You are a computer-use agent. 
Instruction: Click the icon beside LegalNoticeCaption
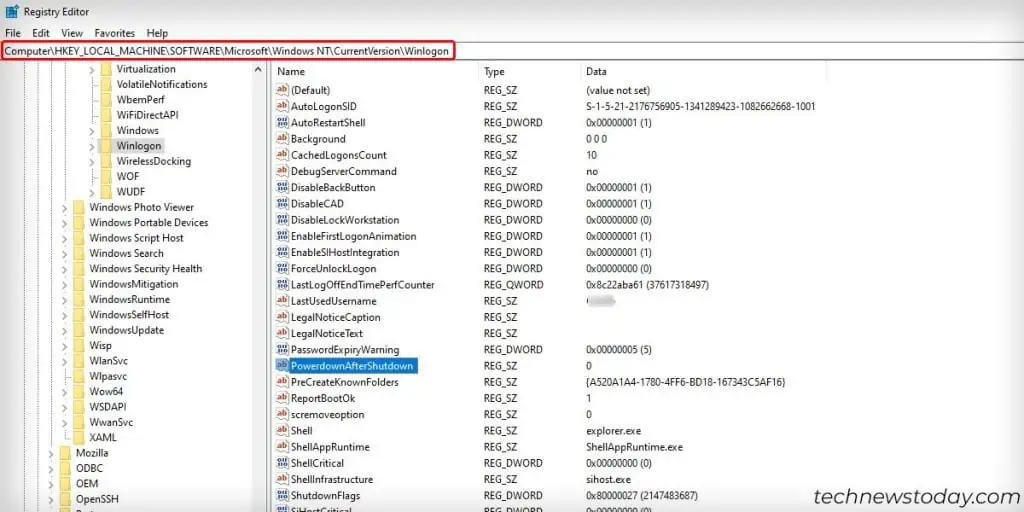coord(282,317)
